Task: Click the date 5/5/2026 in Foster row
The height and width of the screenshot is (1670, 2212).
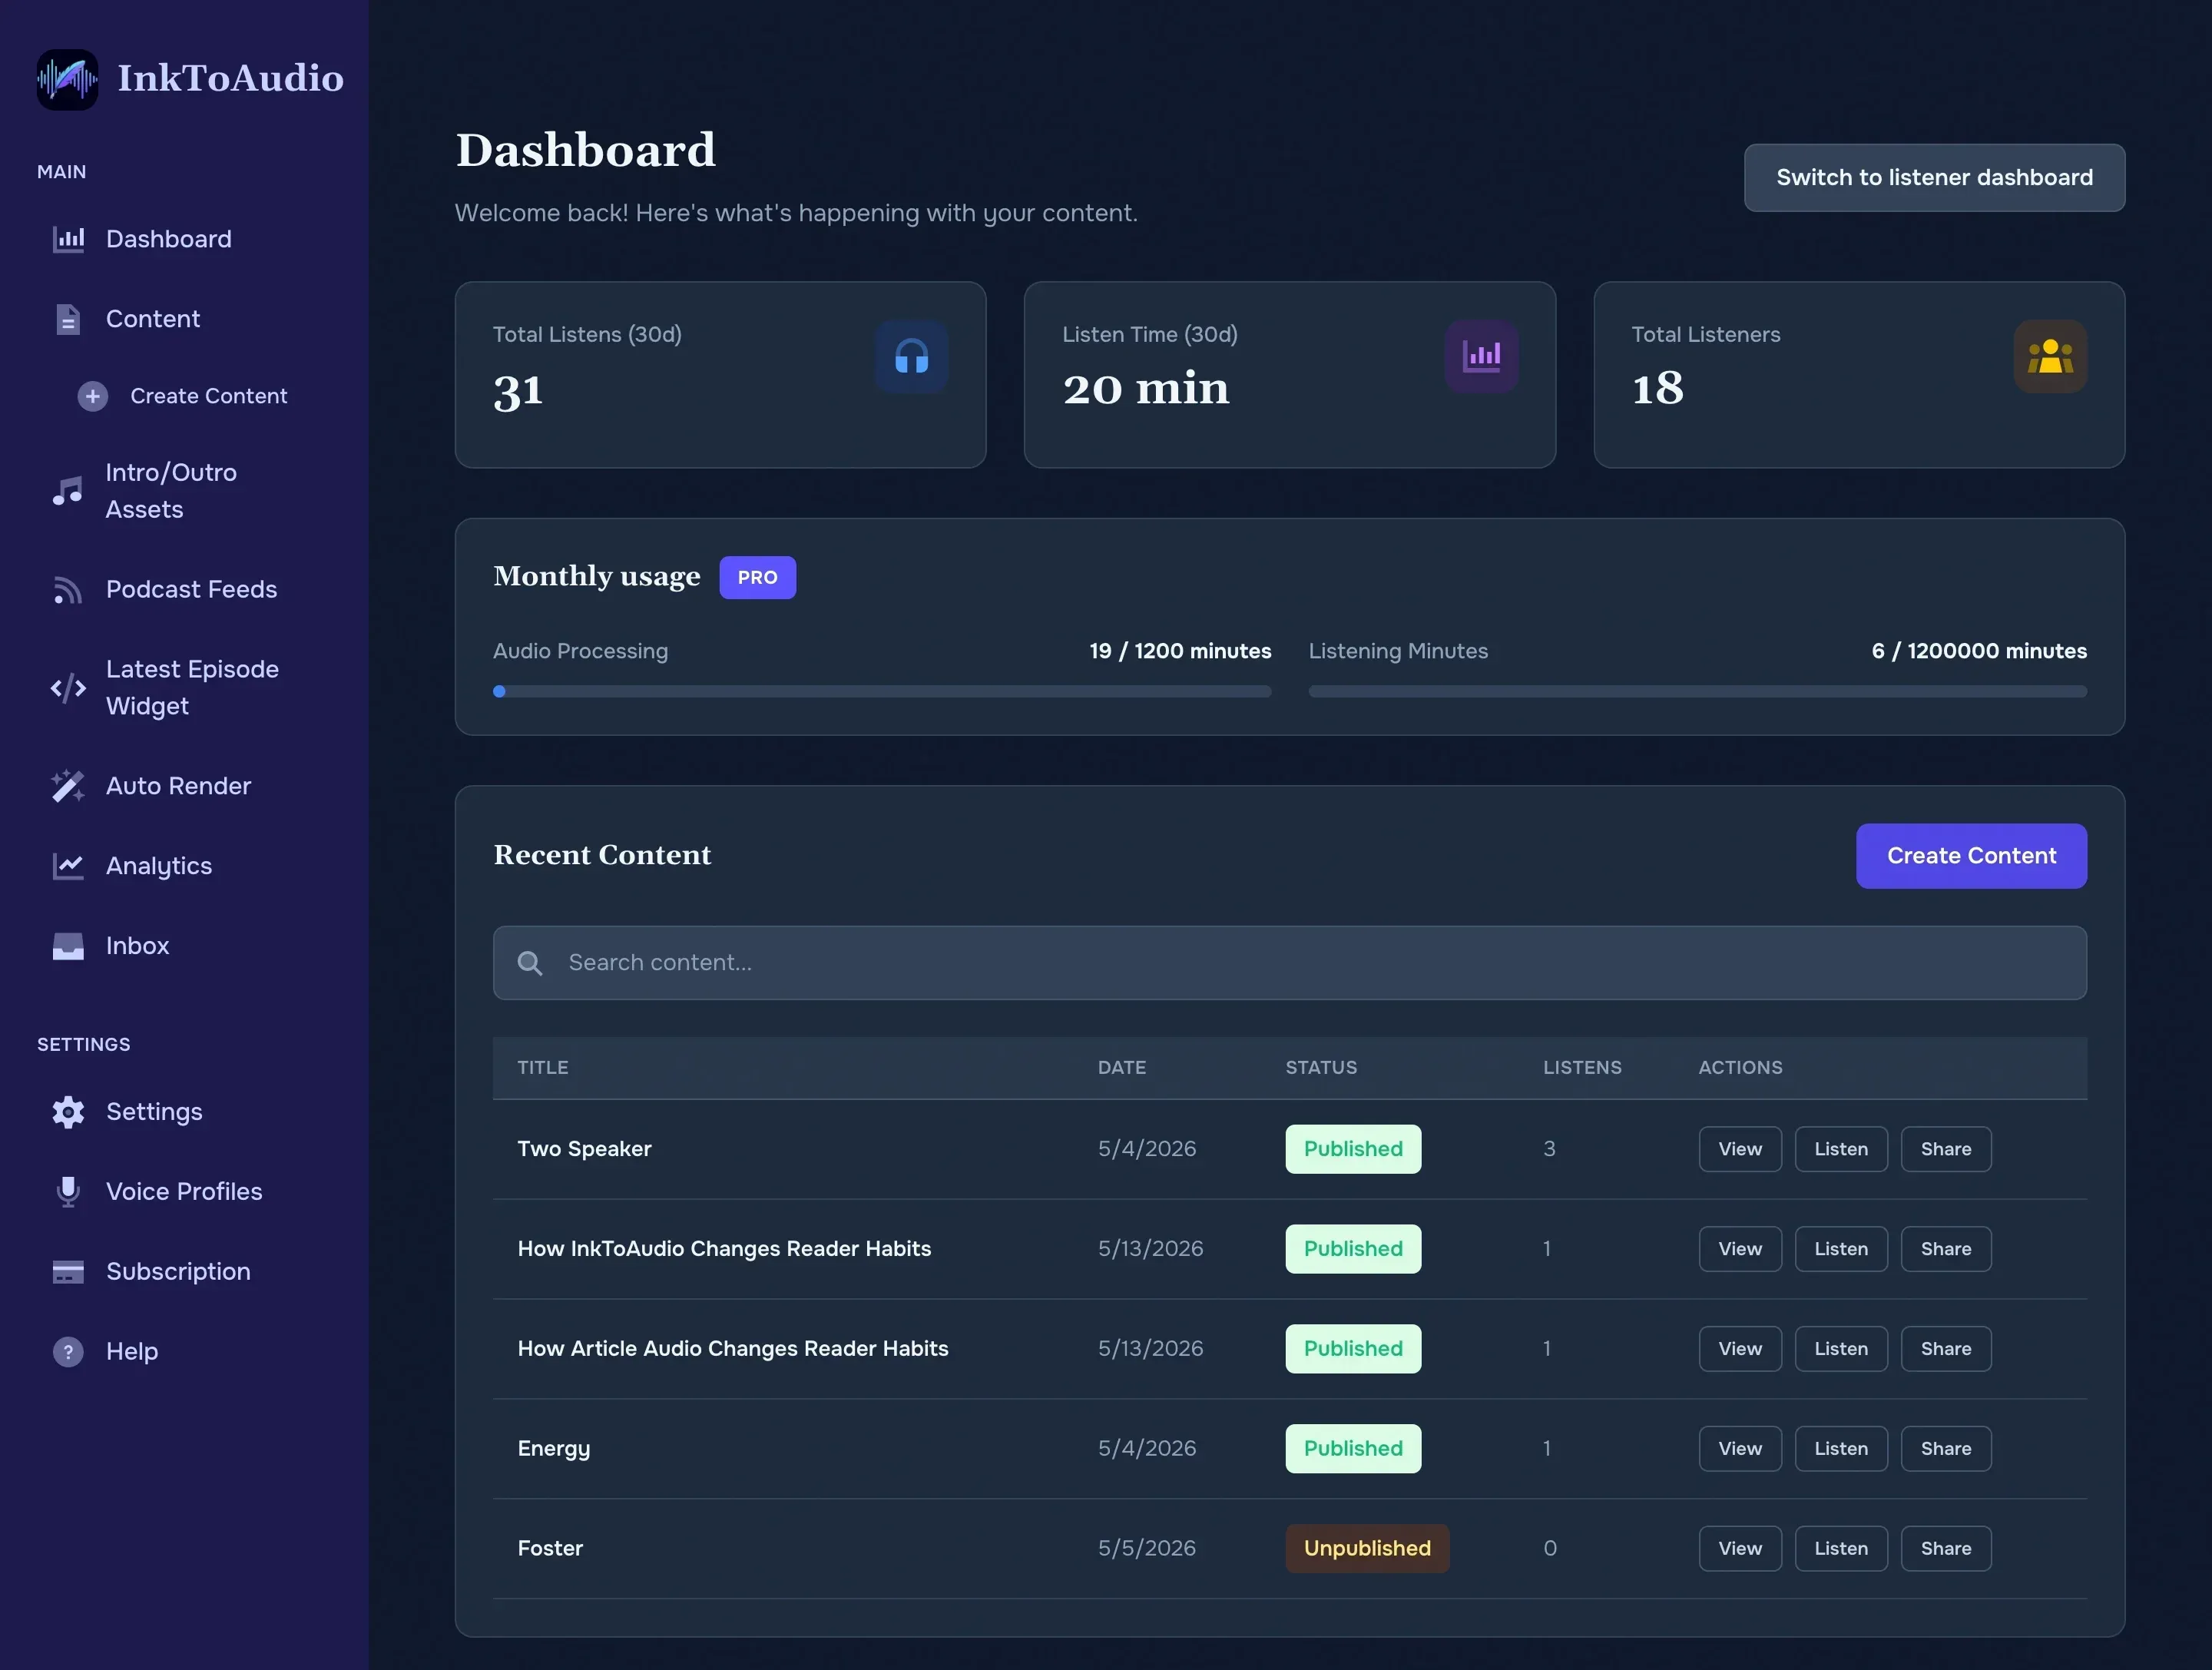Action: point(1147,1549)
